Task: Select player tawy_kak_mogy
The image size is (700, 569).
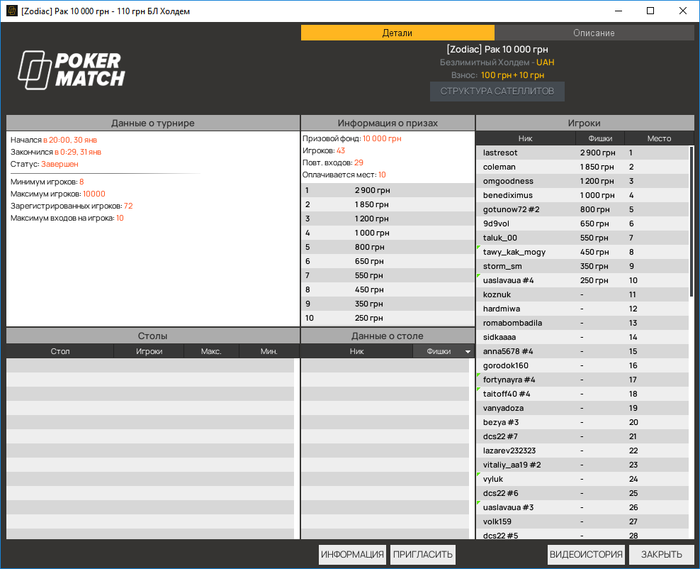Action: pyautogui.click(x=582, y=252)
